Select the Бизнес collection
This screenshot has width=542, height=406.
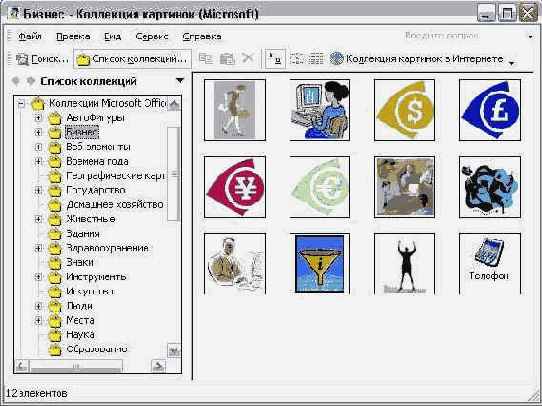point(82,132)
